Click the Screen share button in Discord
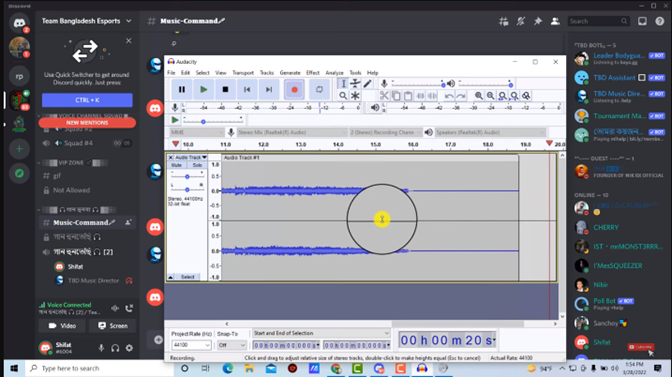Image resolution: width=672 pixels, height=377 pixels. tap(113, 326)
